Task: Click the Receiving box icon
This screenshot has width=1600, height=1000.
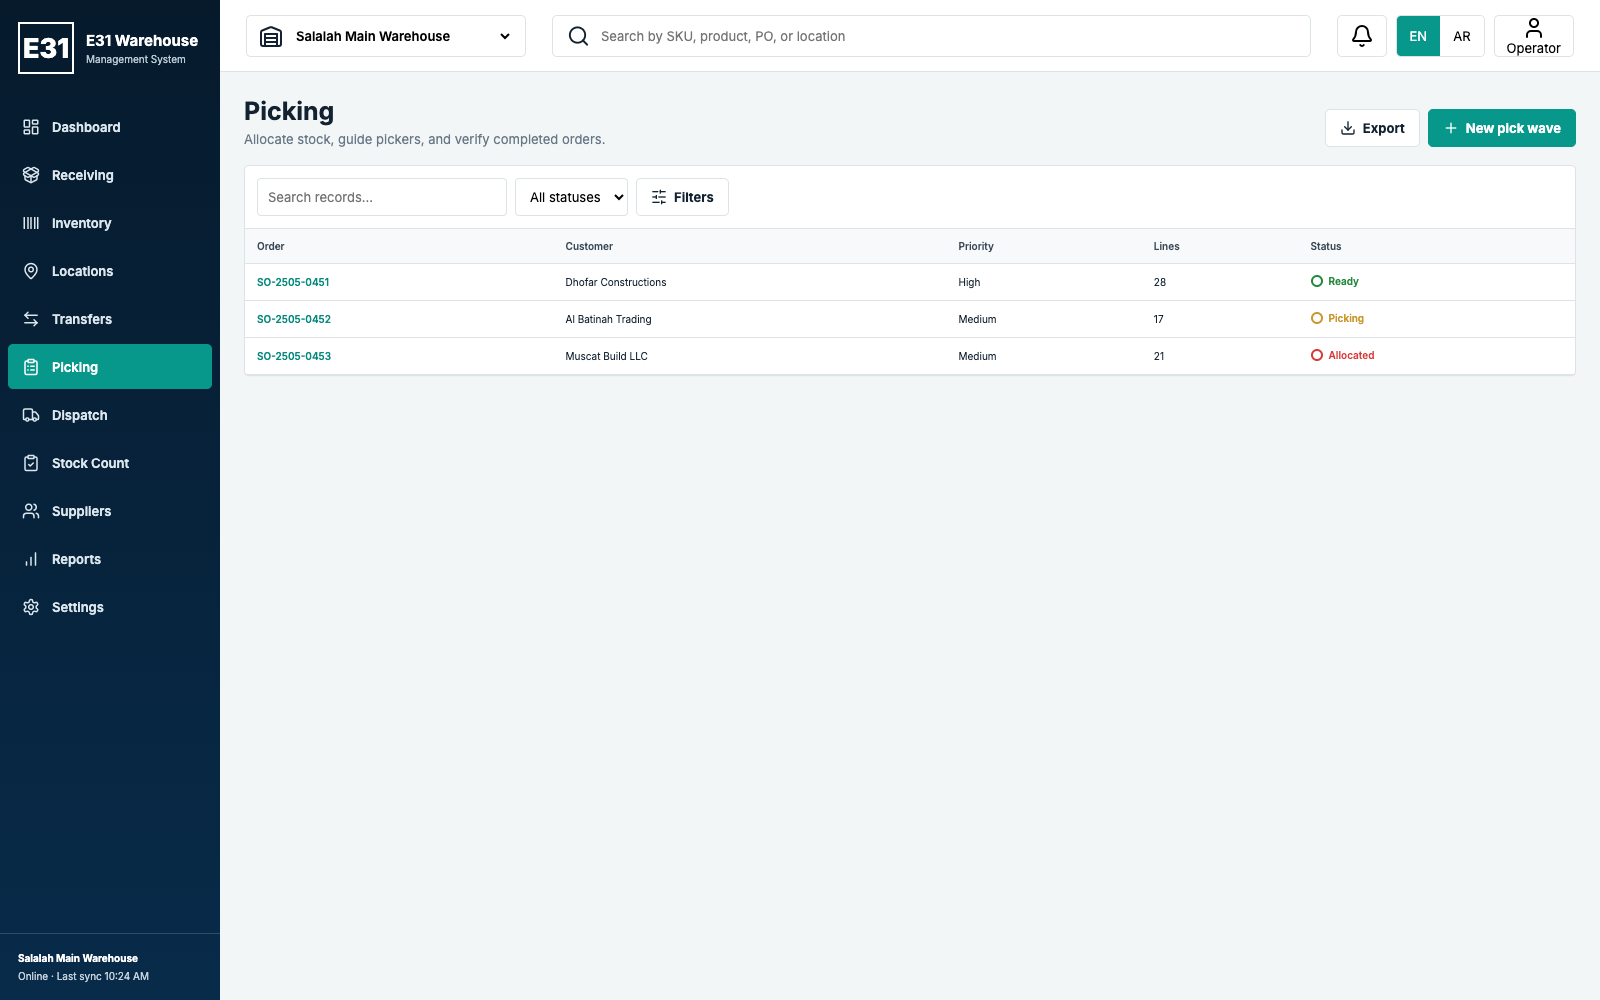Action: [x=31, y=175]
